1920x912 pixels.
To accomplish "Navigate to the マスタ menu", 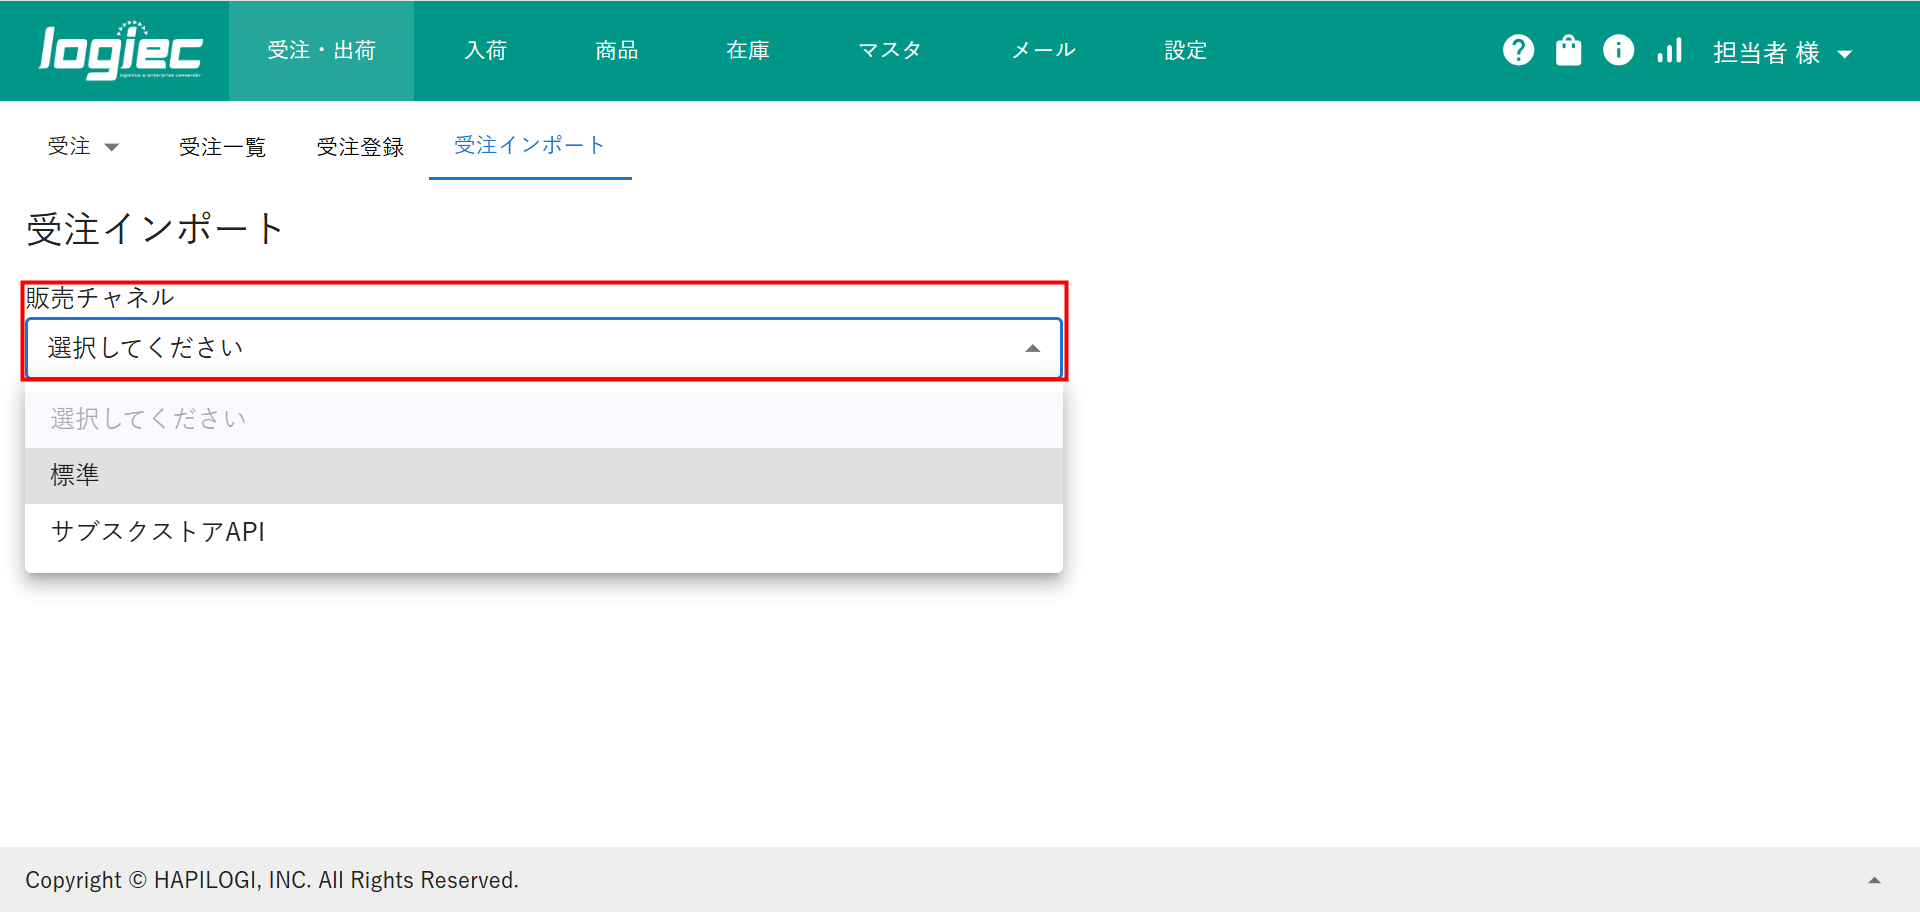I will (889, 50).
